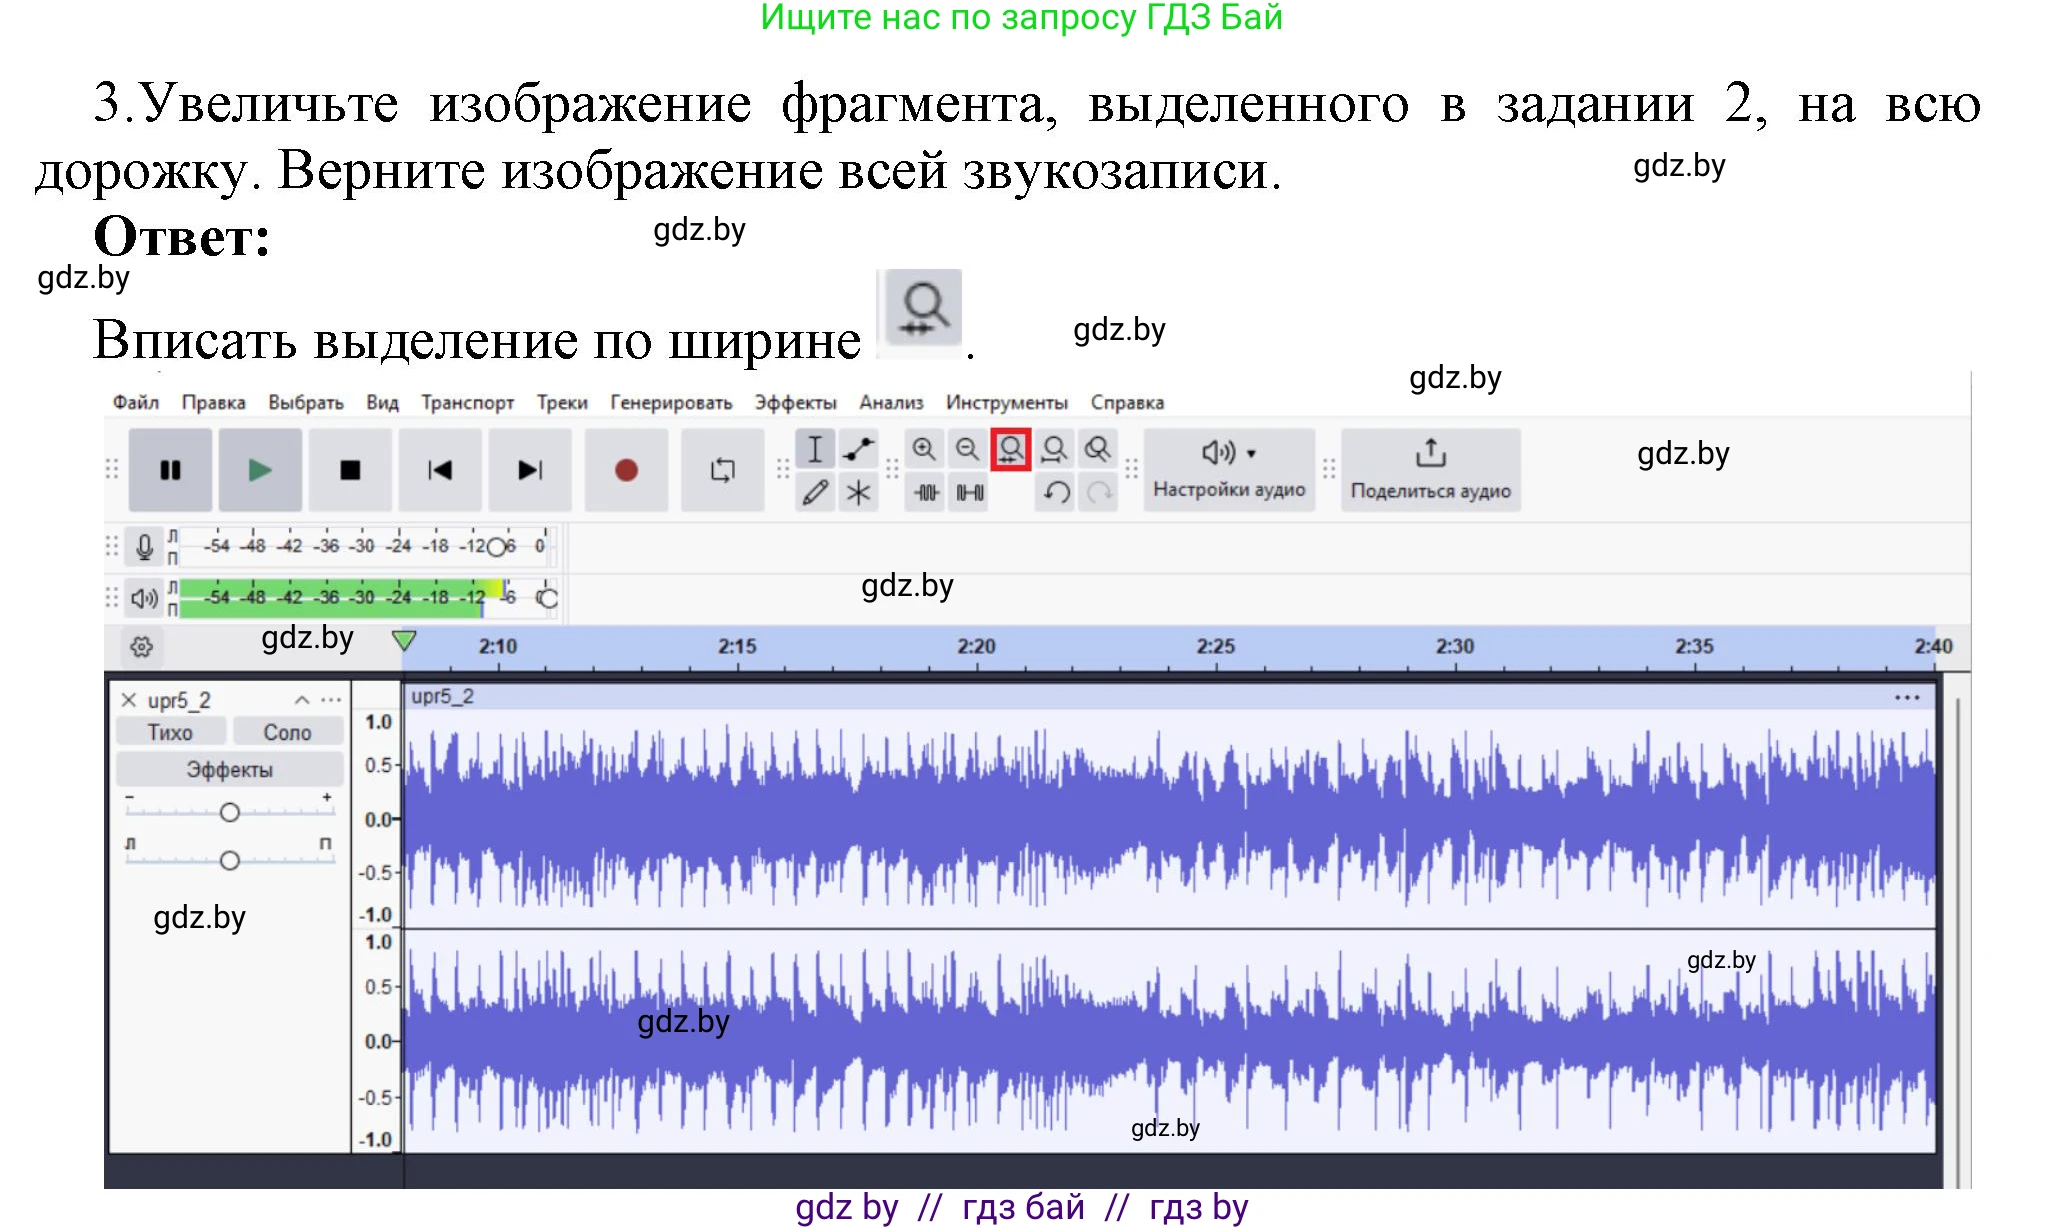Open the Настройки аудио dropdown
This screenshot has height=1230, width=2046.
coord(1228,468)
